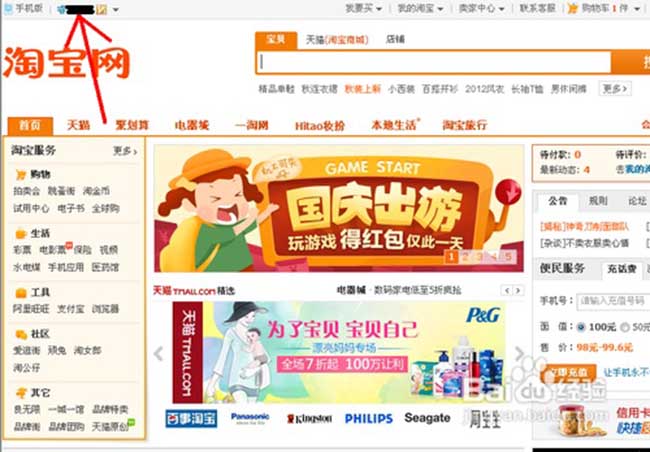Click the shopping cart icon in top bar
Screen dimensions: 650x452
pos(572,8)
